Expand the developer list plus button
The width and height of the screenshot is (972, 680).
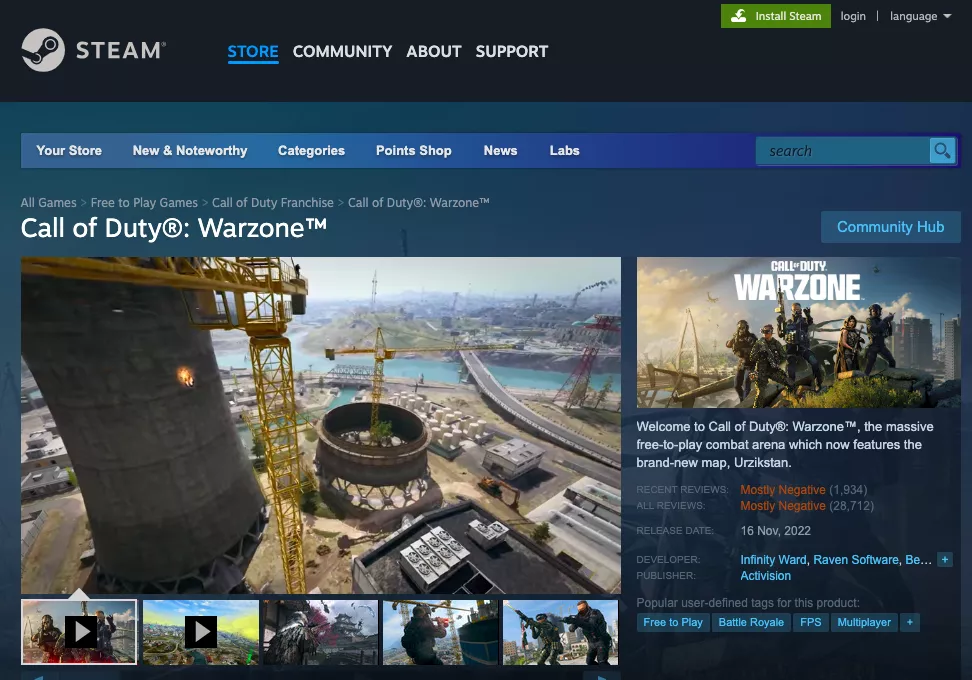(945, 560)
